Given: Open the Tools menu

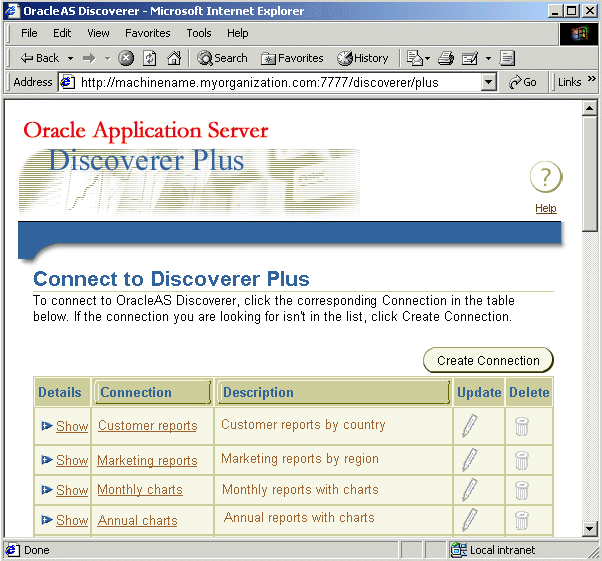Looking at the screenshot, I should click(198, 33).
